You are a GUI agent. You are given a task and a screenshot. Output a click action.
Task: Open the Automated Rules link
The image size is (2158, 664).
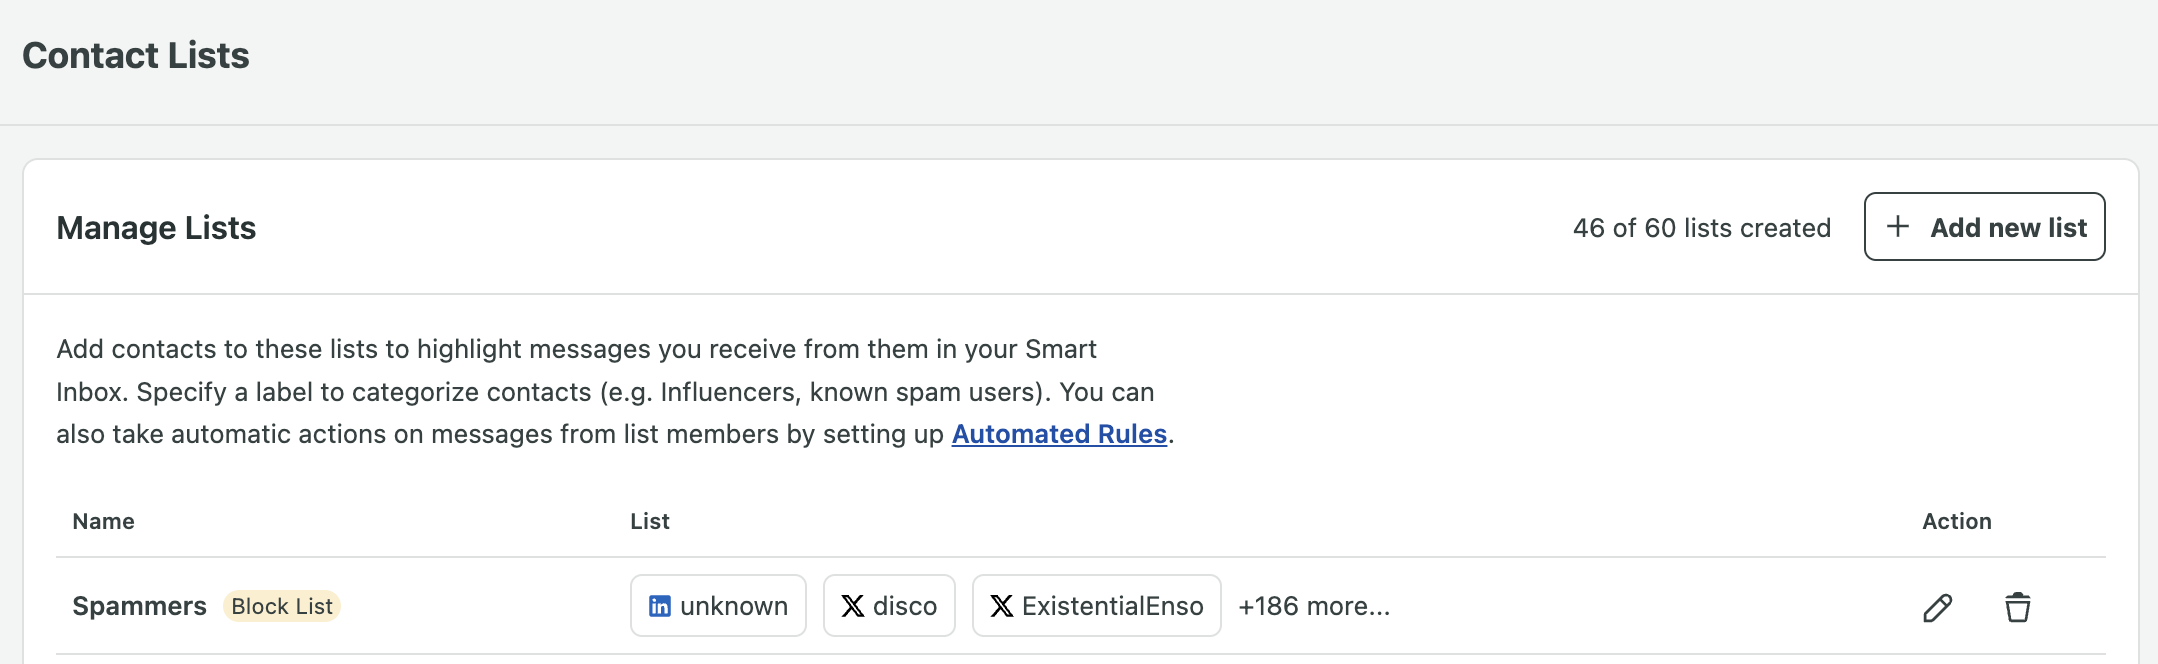(1059, 434)
